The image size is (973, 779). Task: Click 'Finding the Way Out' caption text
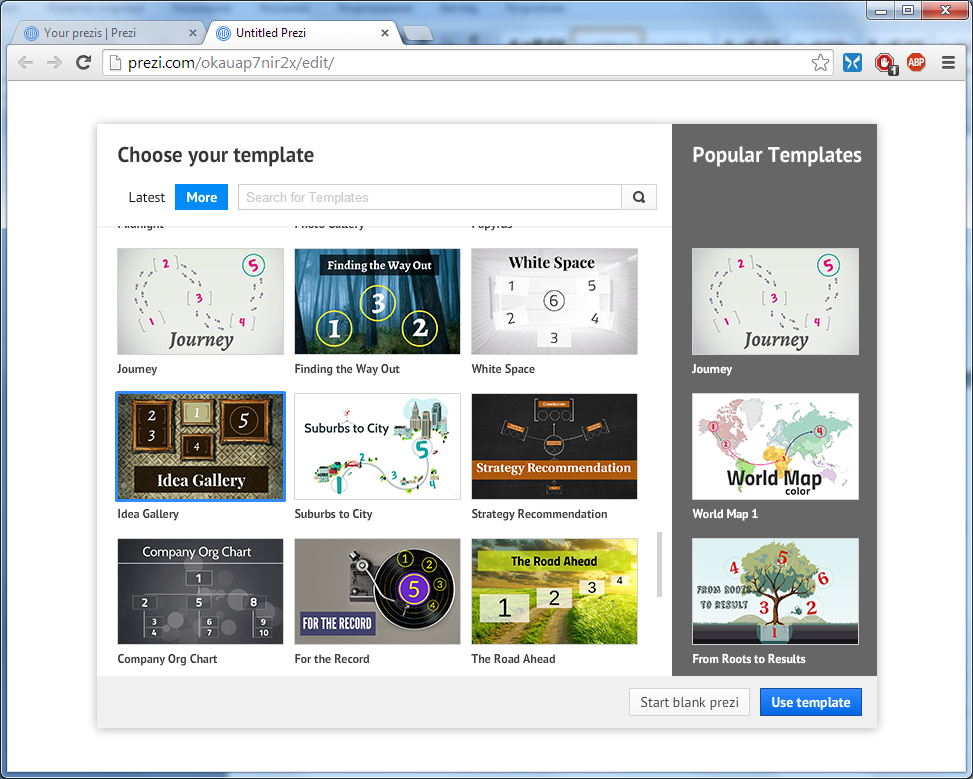coord(347,369)
